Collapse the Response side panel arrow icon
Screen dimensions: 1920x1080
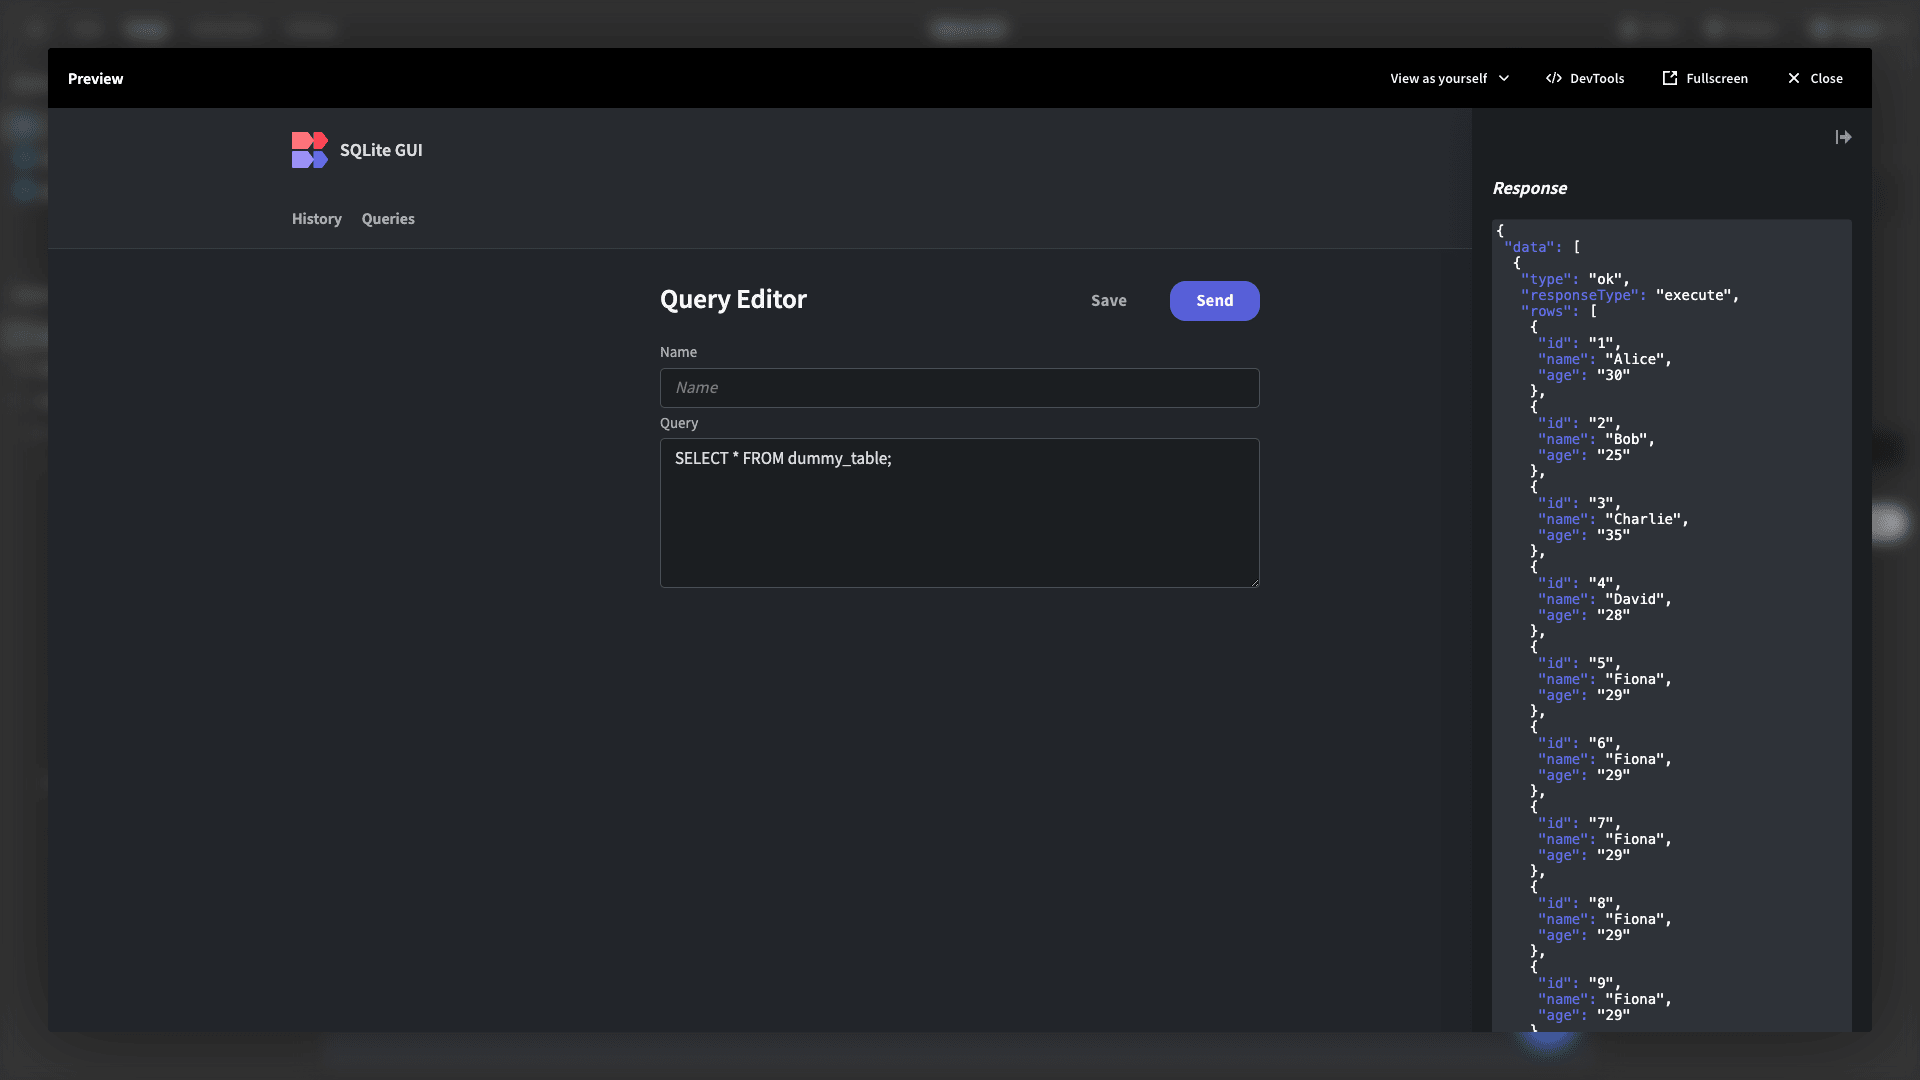1843,137
